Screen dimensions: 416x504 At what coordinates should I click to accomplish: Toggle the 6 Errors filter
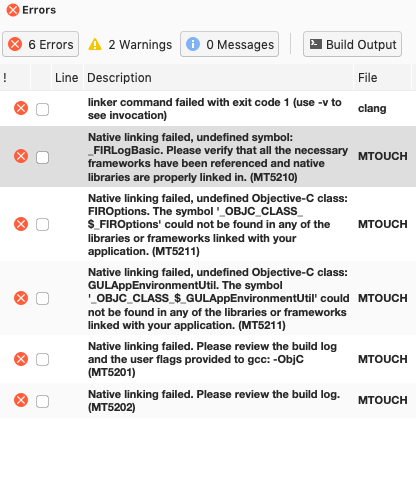coord(41,44)
